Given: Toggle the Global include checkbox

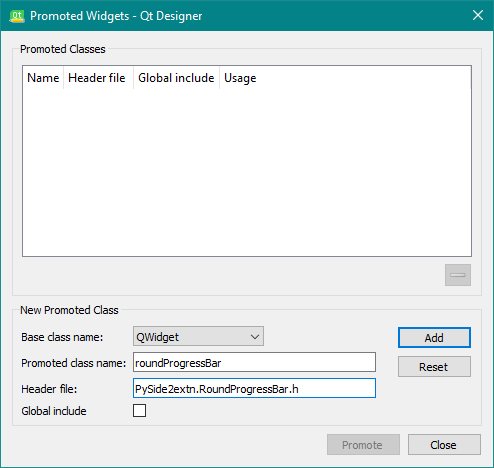Looking at the screenshot, I should coord(139,410).
